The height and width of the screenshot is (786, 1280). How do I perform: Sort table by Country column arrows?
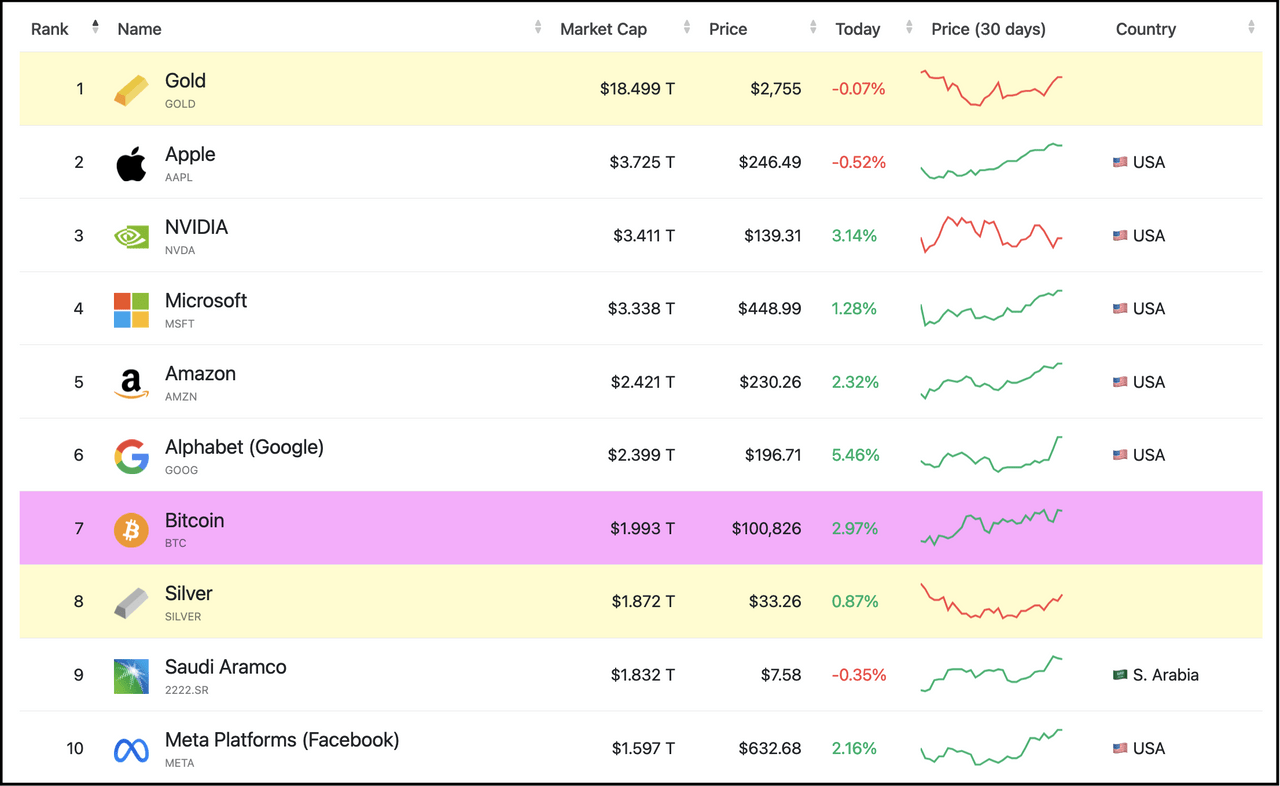[1251, 27]
